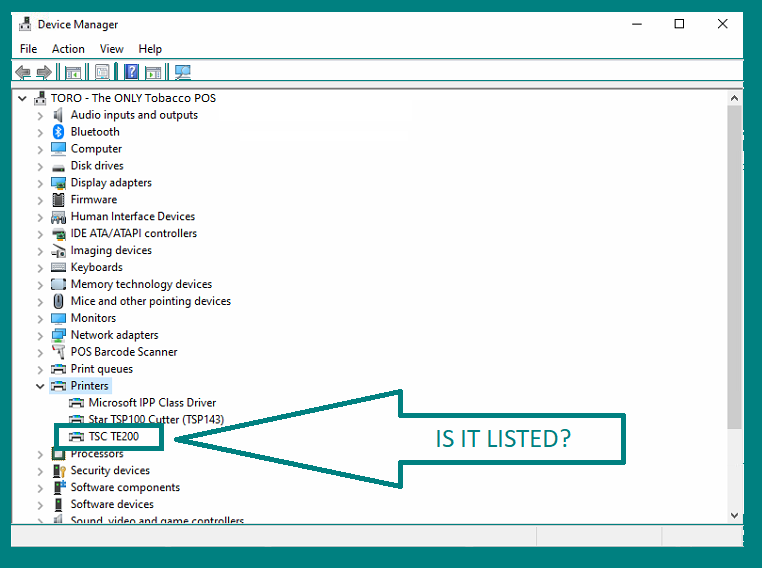The image size is (762, 568).
Task: Collapse the TORO root computer node
Action: (22, 99)
